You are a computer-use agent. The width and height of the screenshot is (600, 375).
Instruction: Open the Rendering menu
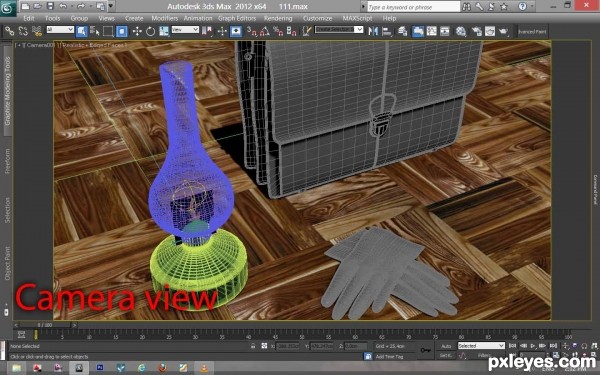point(278,18)
